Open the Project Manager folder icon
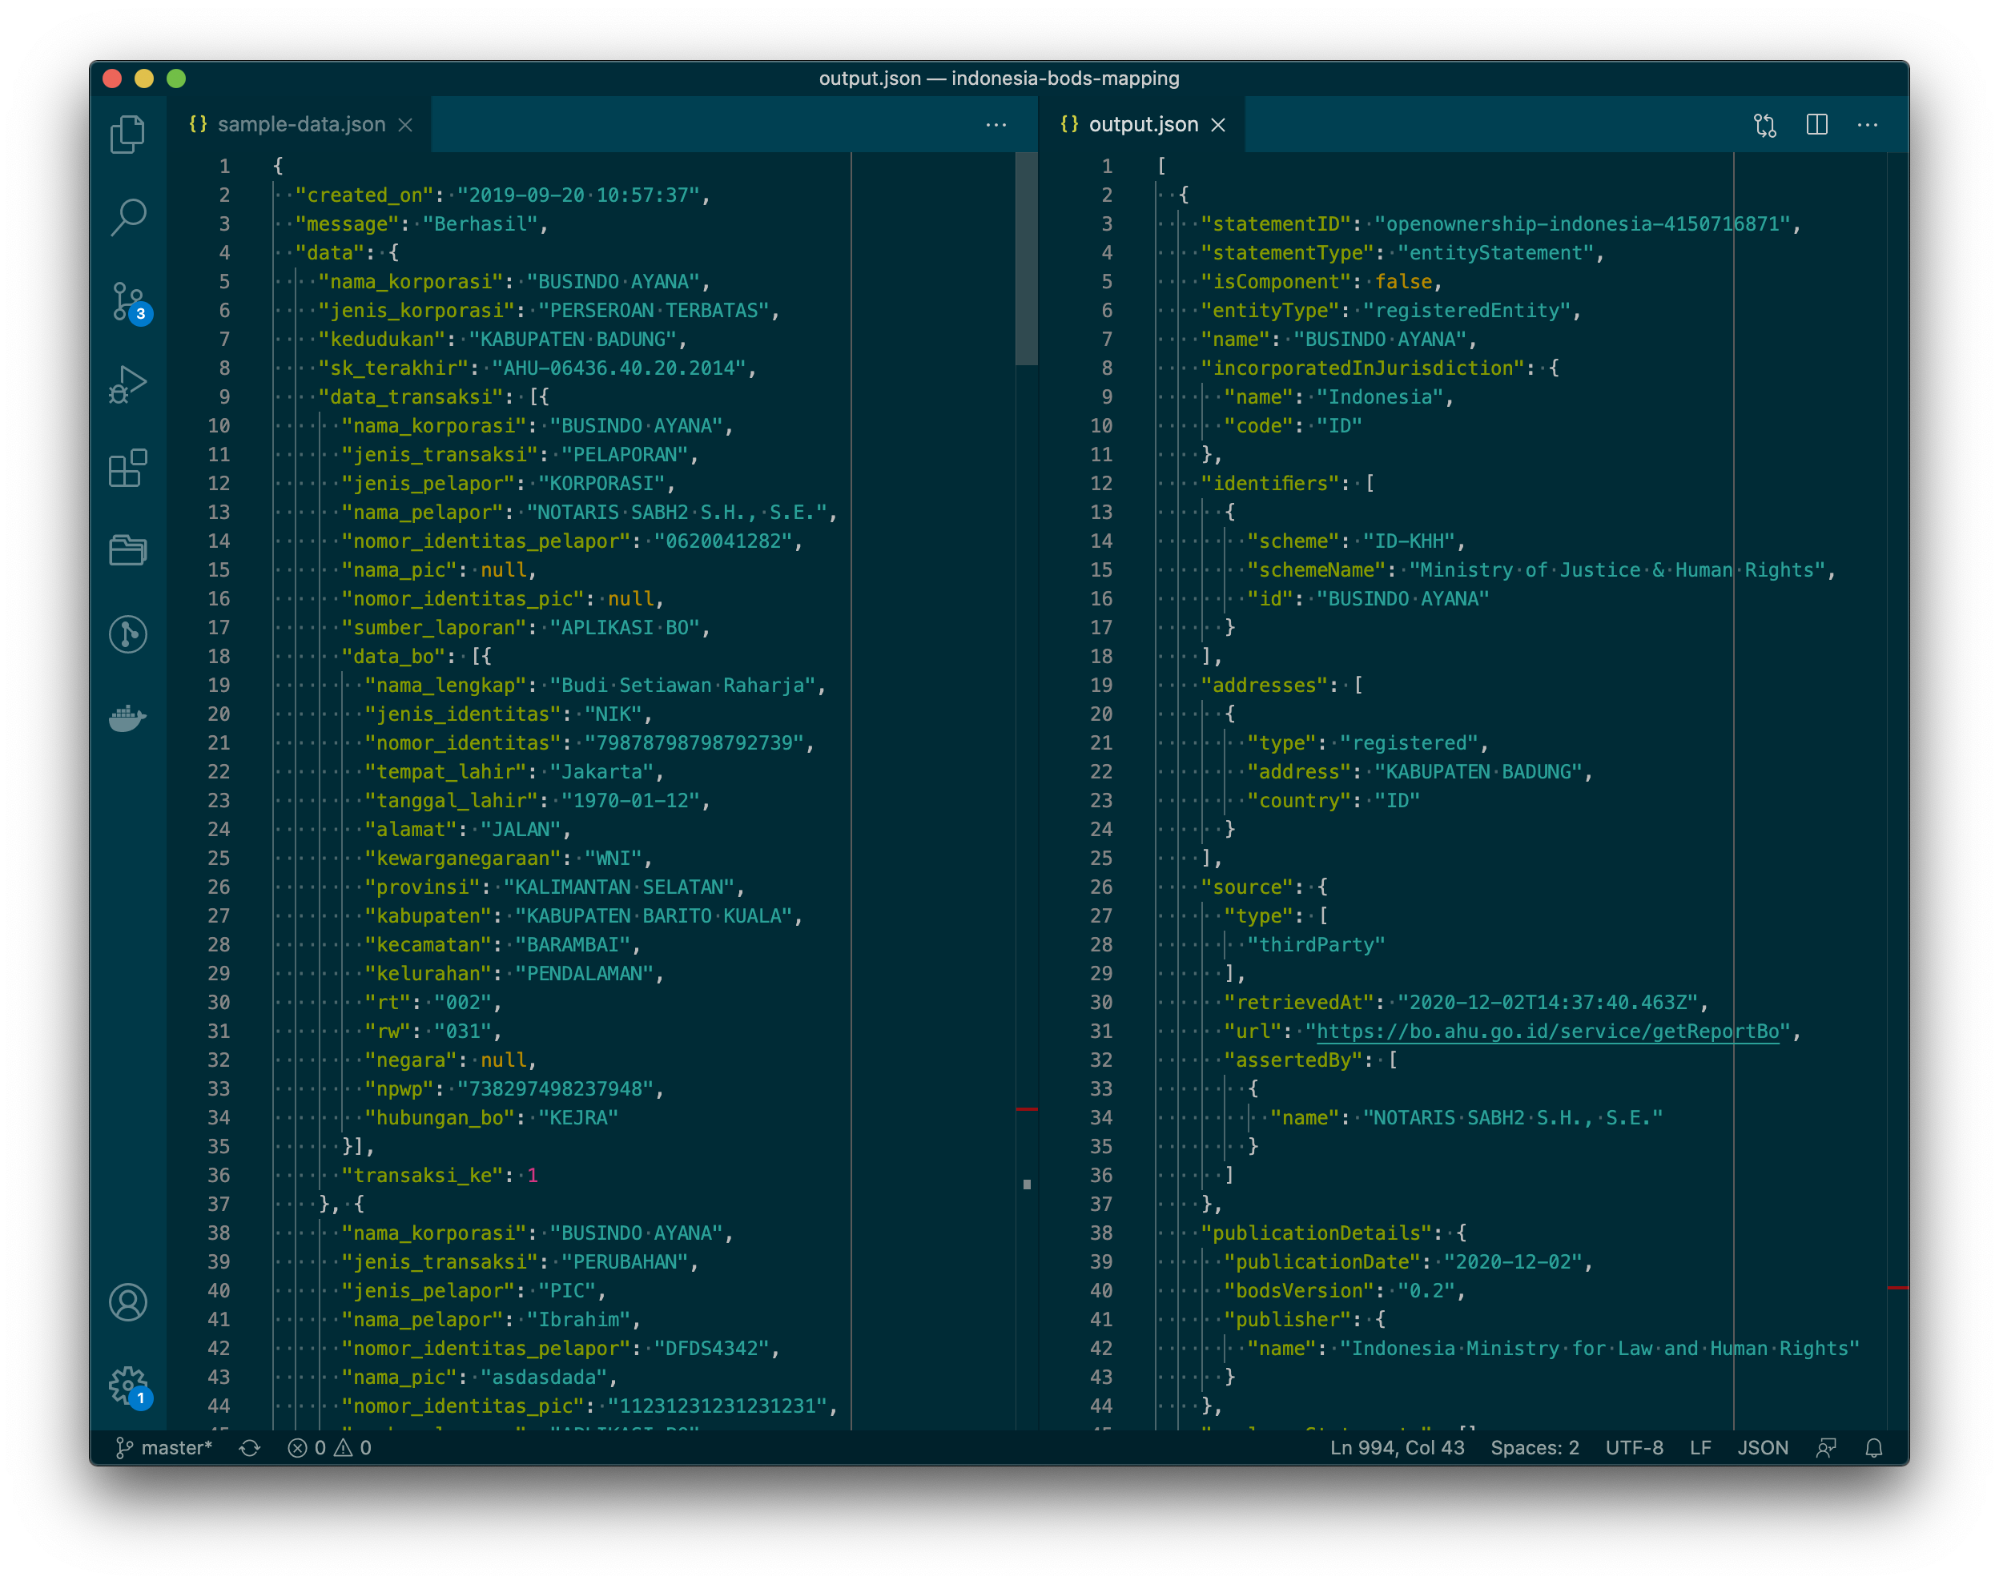 tap(128, 550)
